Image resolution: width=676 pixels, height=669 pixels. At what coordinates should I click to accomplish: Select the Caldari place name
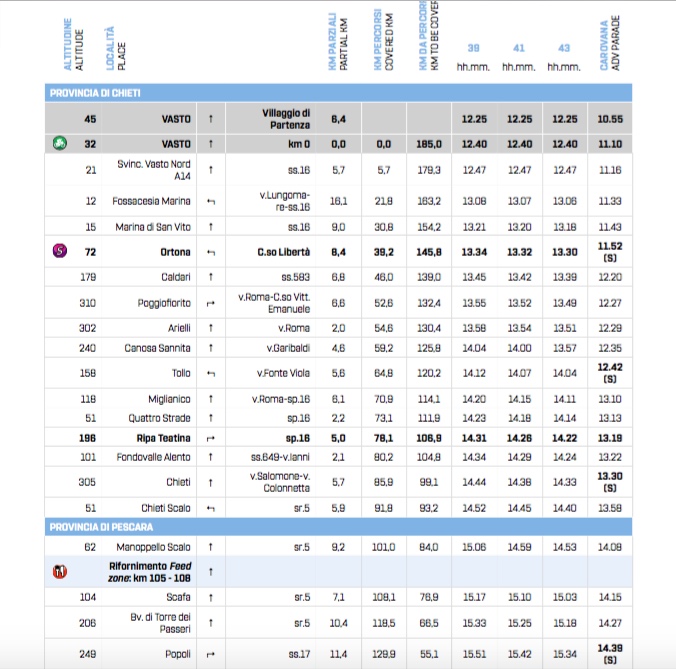click(175, 277)
